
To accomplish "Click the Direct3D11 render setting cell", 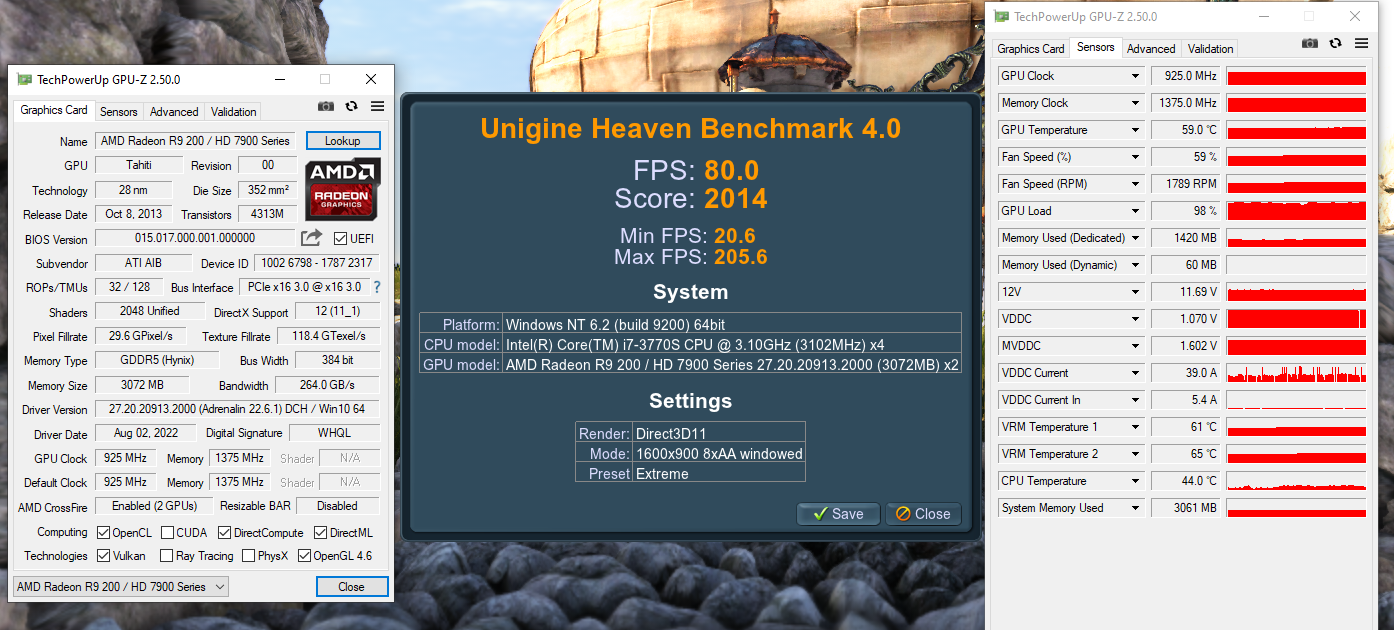I will 719,432.
